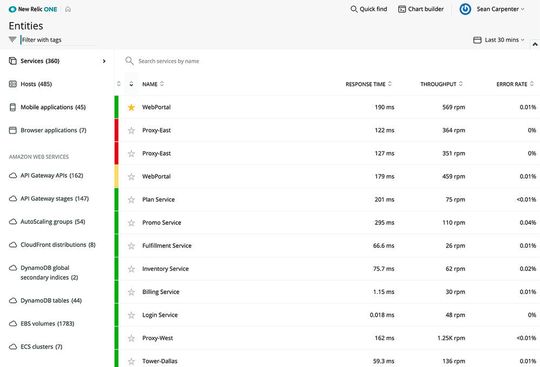Click the blue user avatar icon
The image size is (540, 367).
coord(465,9)
